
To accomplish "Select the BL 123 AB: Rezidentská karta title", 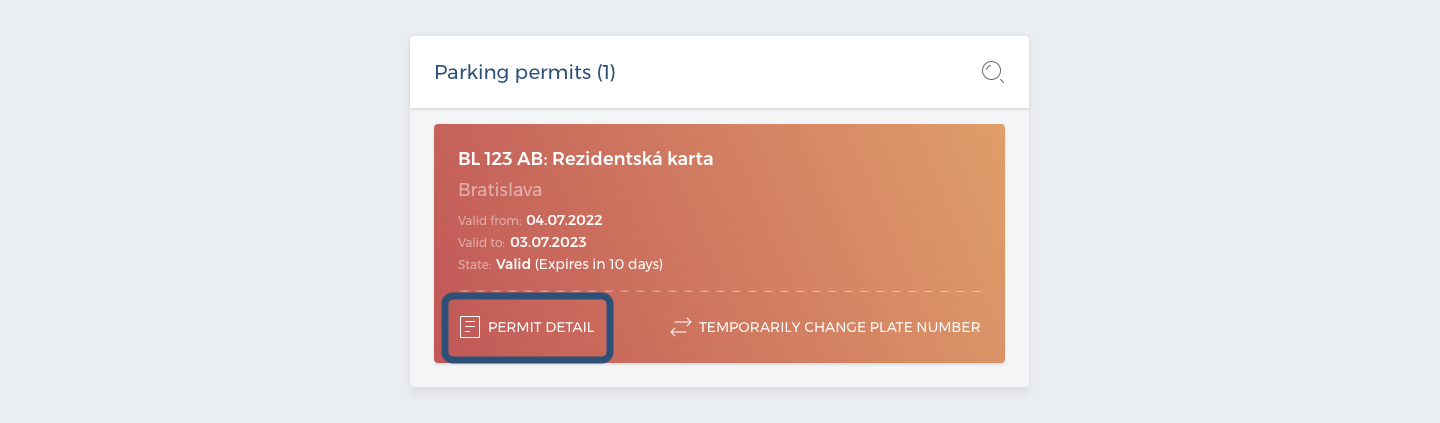I will point(586,158).
